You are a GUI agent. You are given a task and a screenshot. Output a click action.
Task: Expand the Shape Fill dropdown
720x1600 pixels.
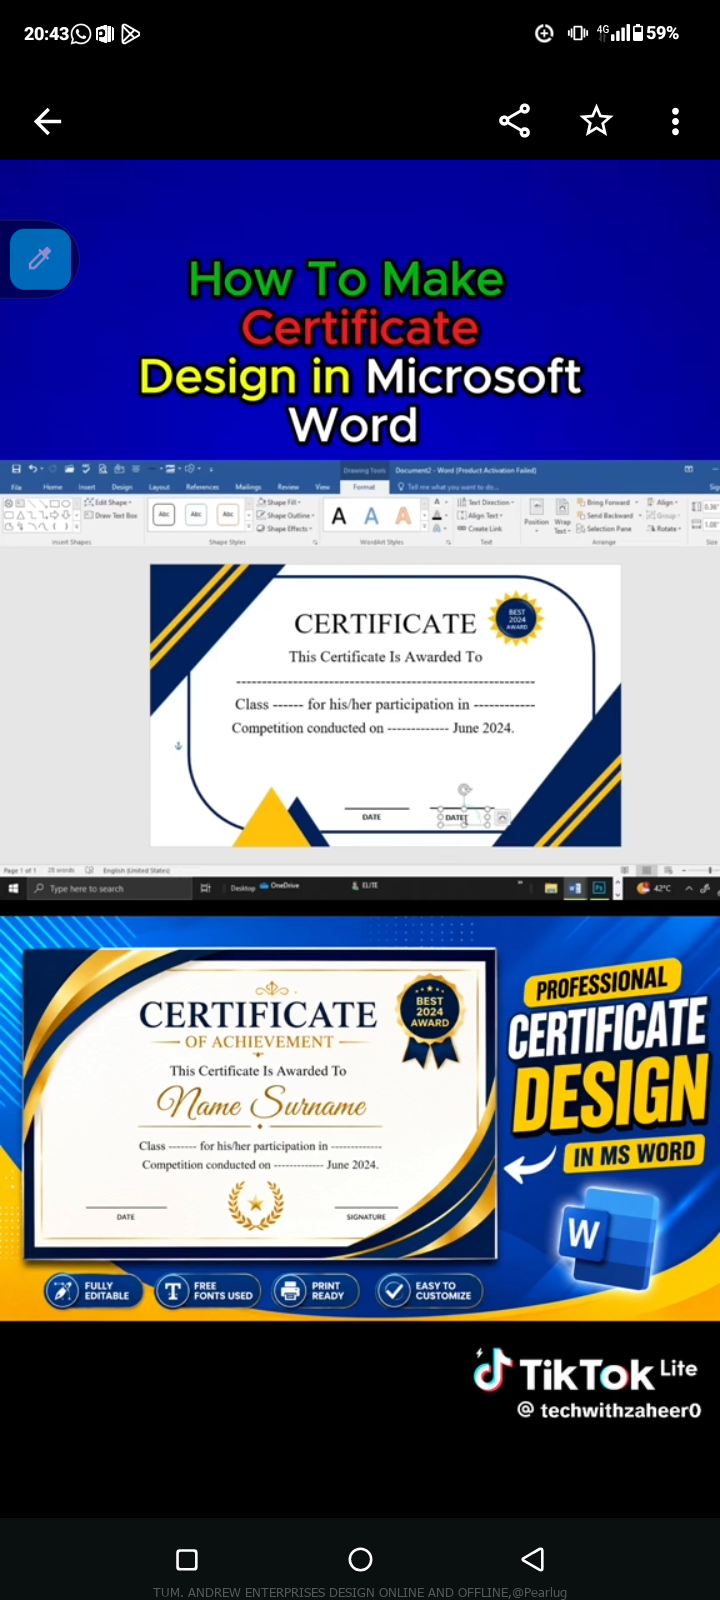(x=280, y=502)
